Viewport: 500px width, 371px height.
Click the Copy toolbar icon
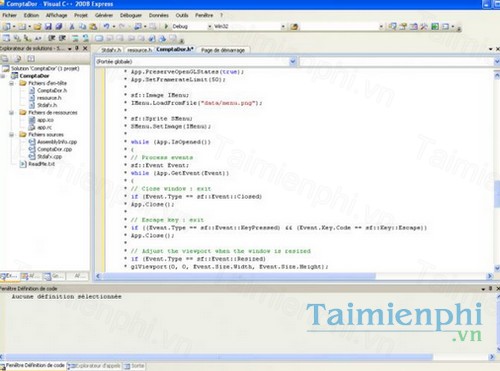82,26
